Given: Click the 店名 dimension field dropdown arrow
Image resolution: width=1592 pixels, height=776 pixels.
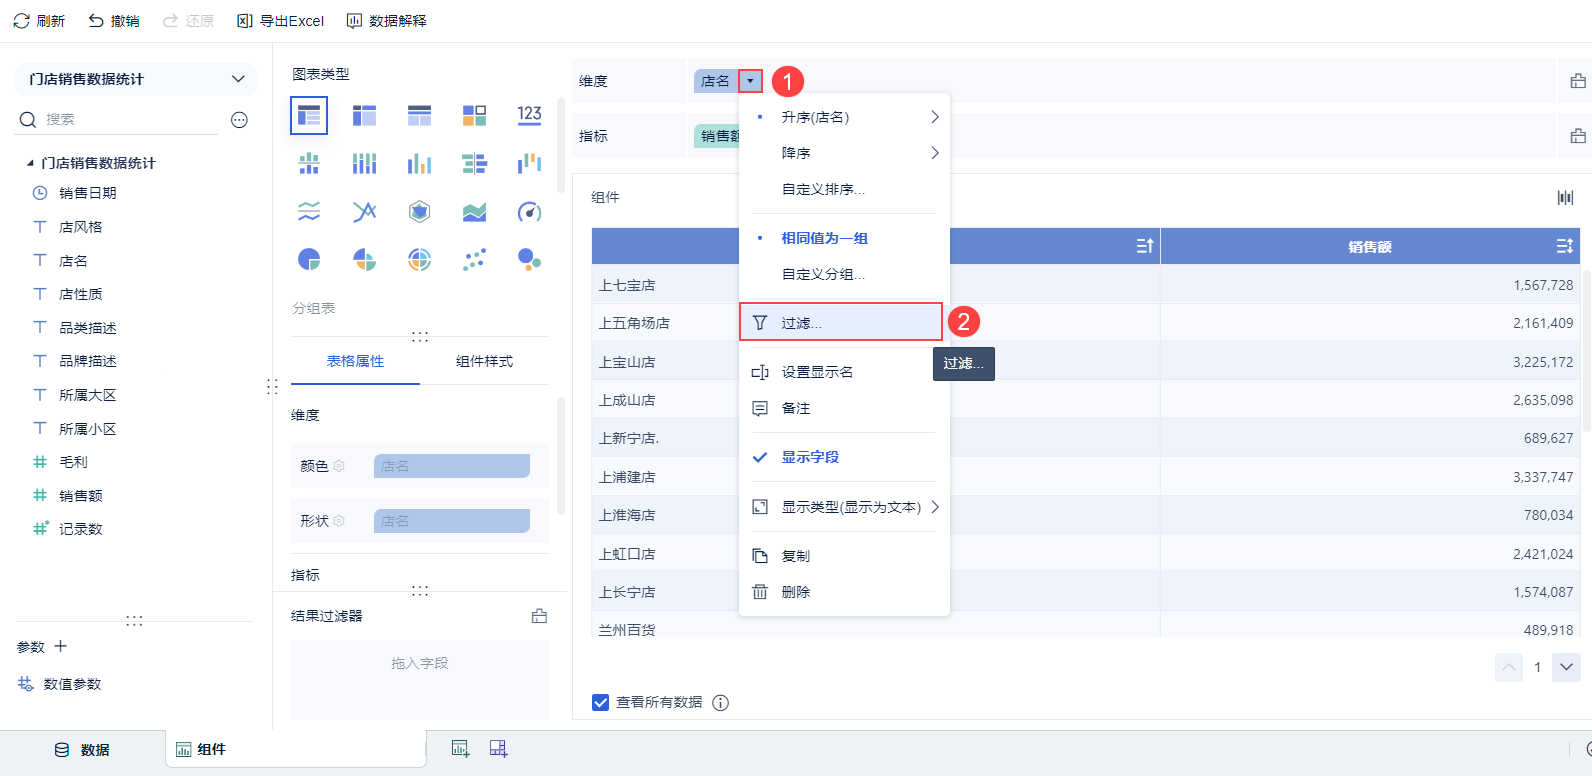Looking at the screenshot, I should pos(750,81).
